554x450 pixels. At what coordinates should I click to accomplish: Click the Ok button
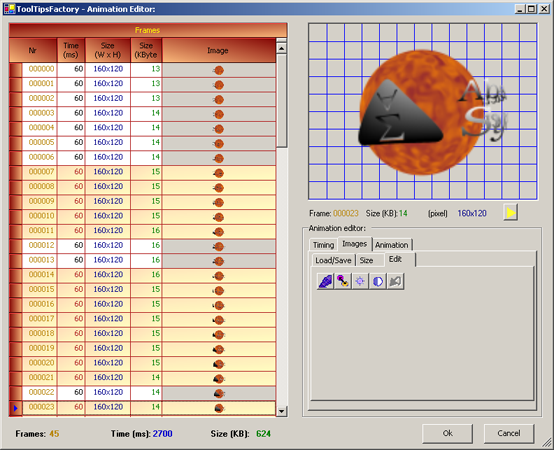coord(447,433)
